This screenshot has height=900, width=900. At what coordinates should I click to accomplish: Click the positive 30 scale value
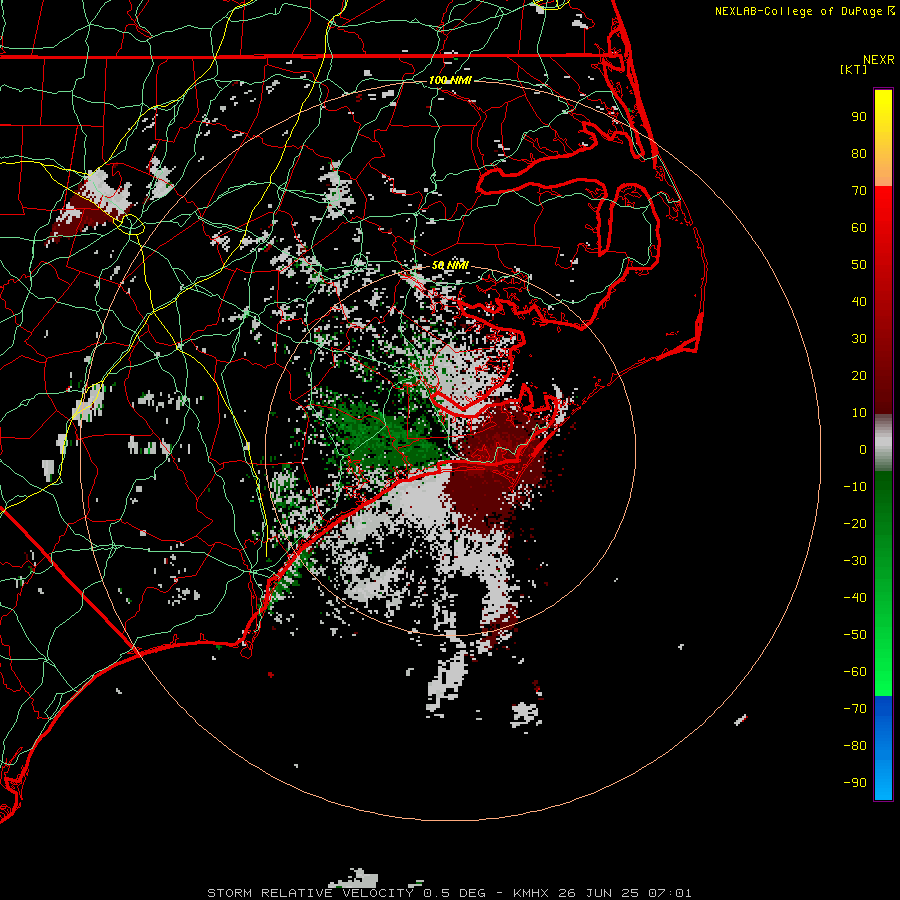(859, 339)
